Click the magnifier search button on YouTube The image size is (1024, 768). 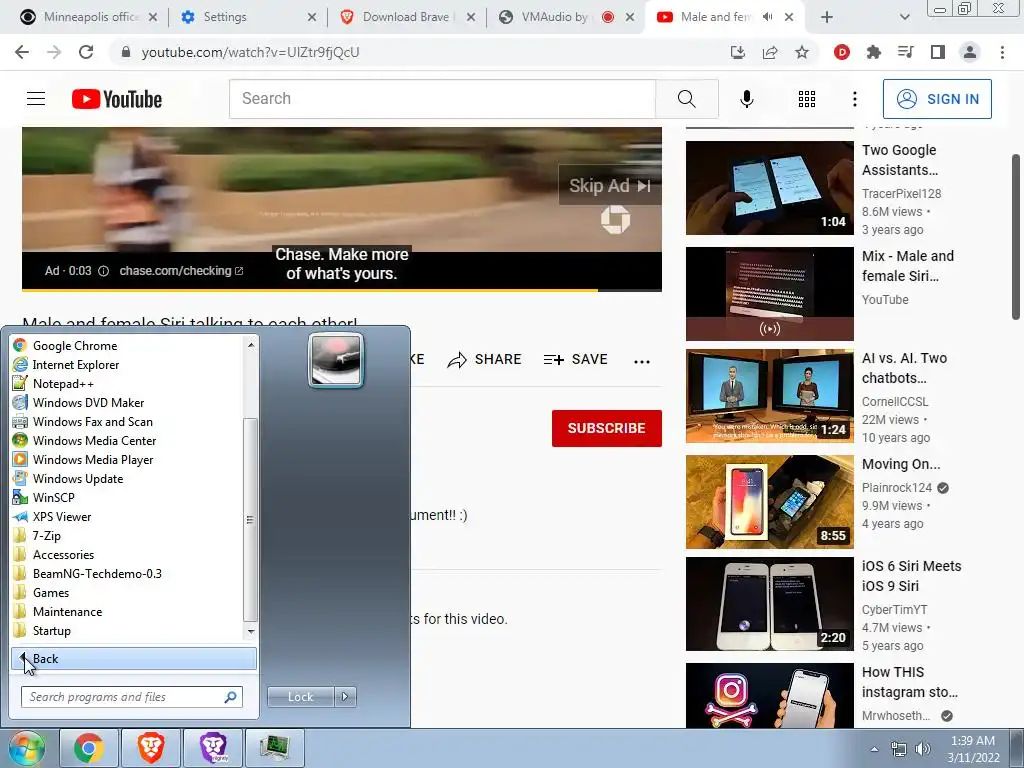pyautogui.click(x=686, y=99)
